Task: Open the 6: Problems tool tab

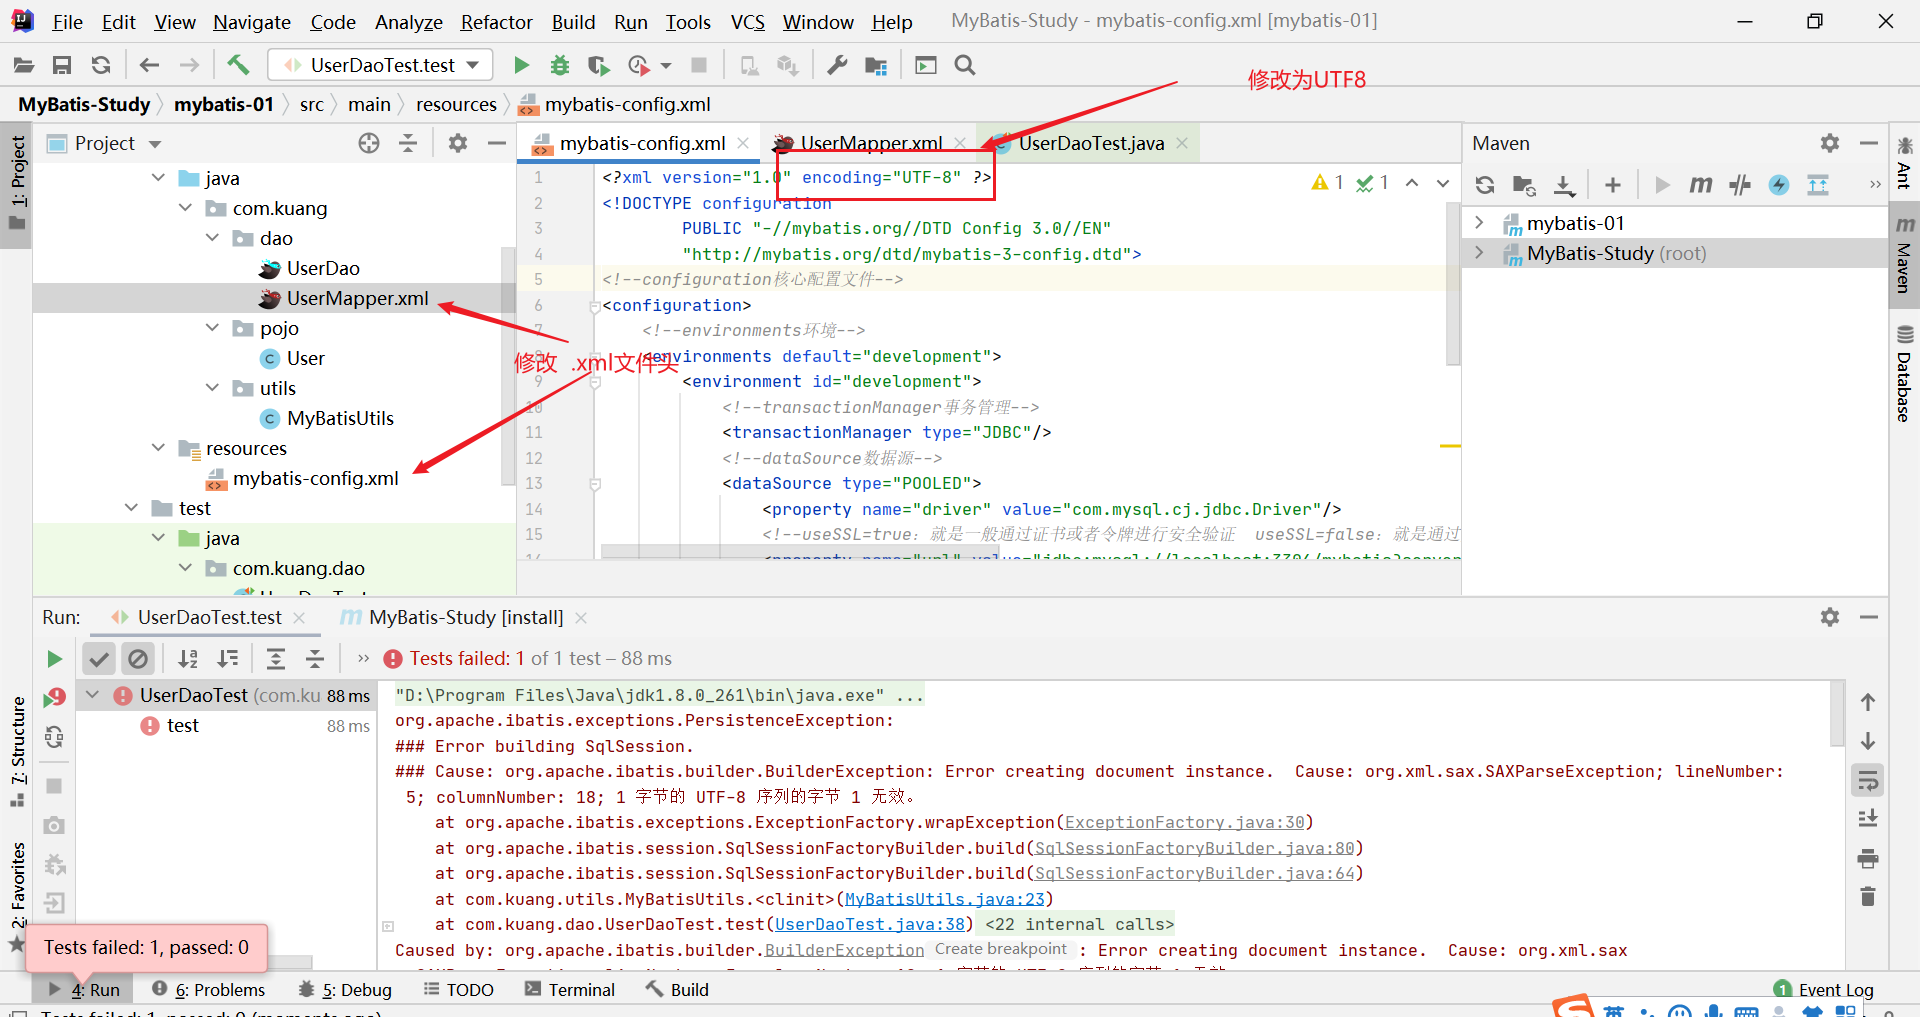Action: pos(208,990)
